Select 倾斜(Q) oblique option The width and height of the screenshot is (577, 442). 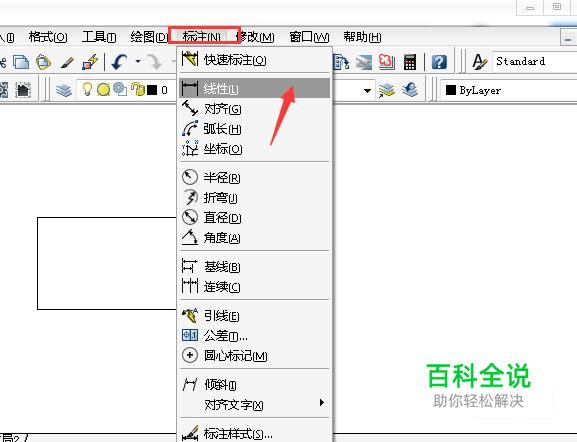pos(255,385)
